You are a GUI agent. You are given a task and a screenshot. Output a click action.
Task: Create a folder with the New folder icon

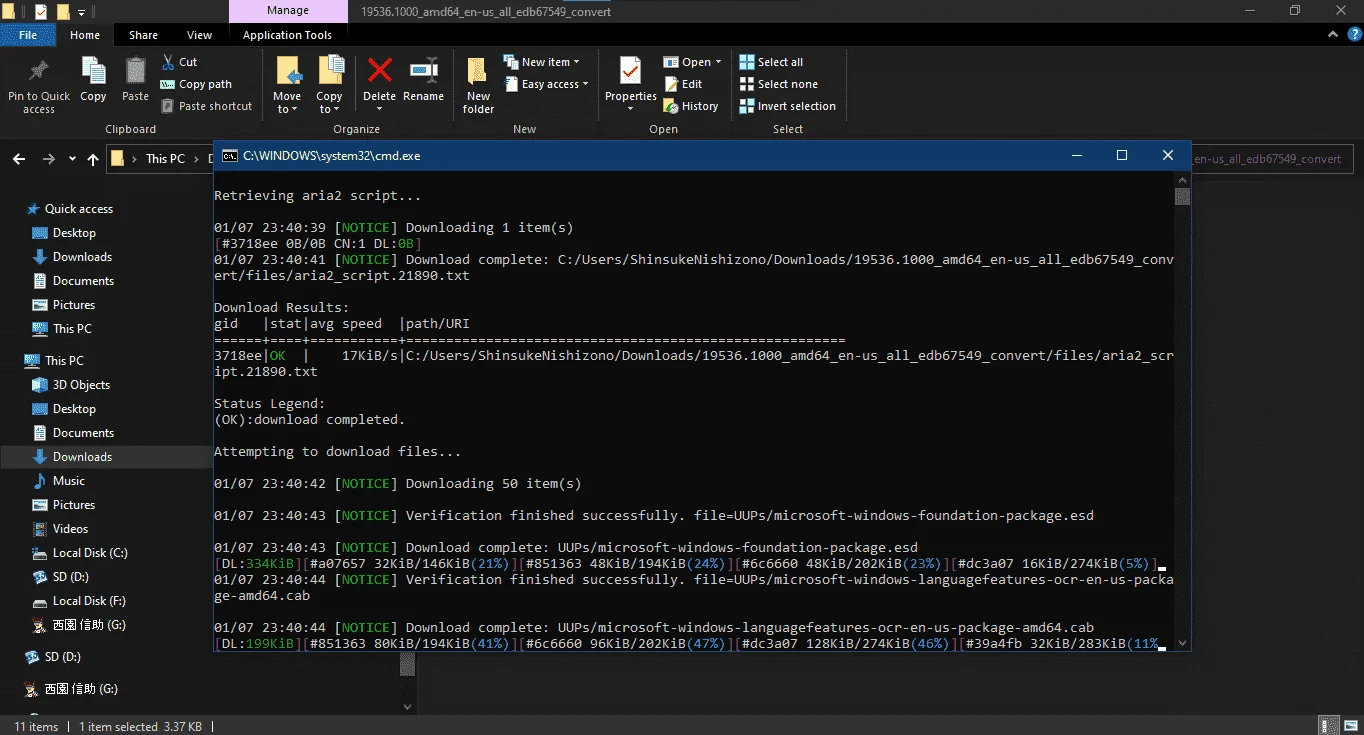click(478, 72)
